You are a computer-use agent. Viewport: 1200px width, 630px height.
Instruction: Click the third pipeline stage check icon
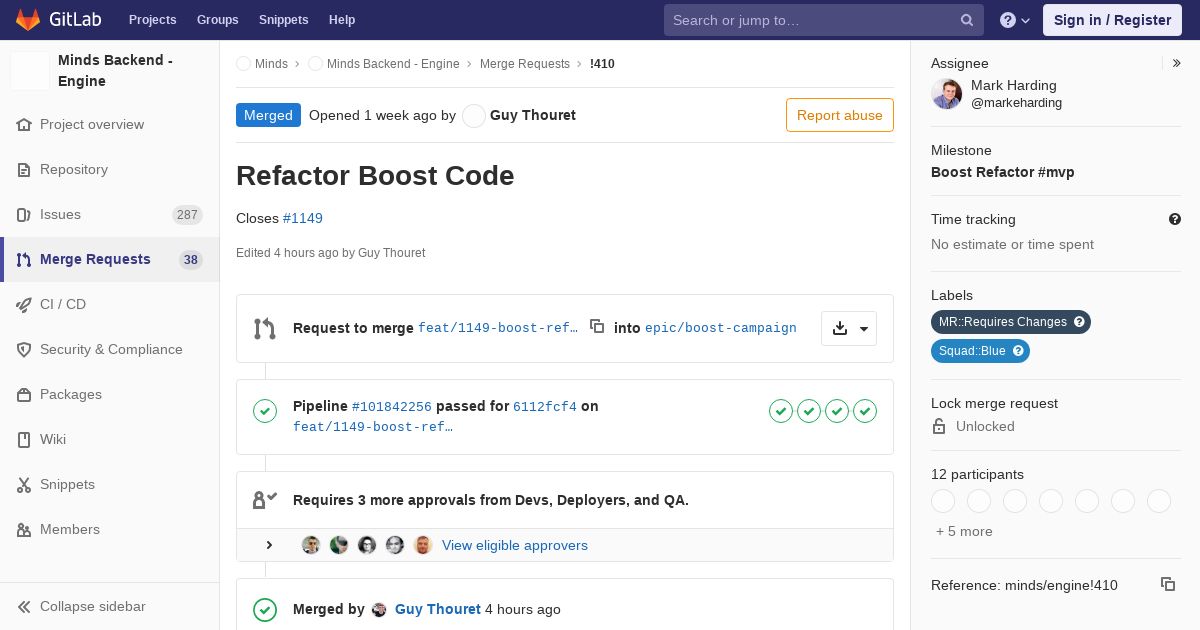point(837,411)
